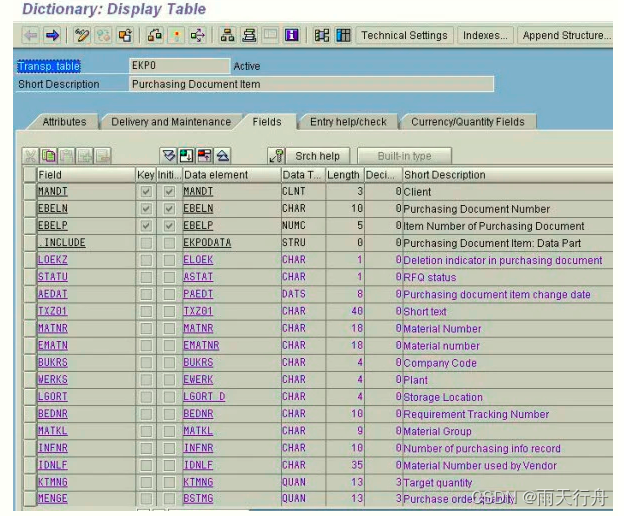624x516 pixels.
Task: Click the Short Description column header
Action: click(x=508, y=175)
